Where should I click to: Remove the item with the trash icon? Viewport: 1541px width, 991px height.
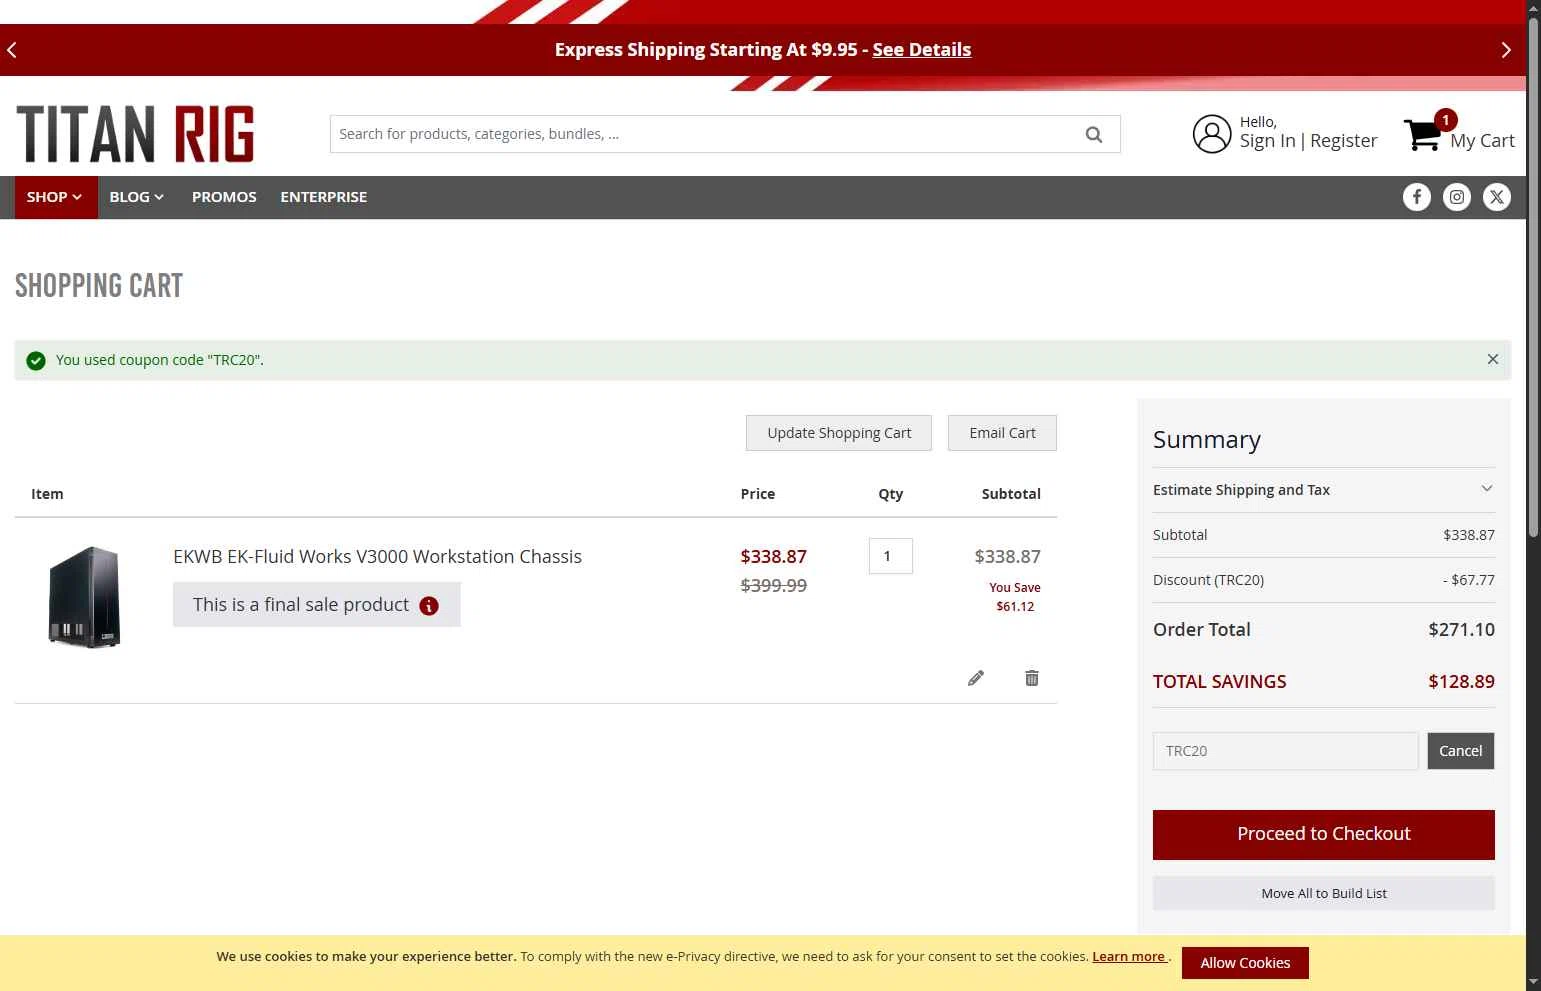[1032, 678]
